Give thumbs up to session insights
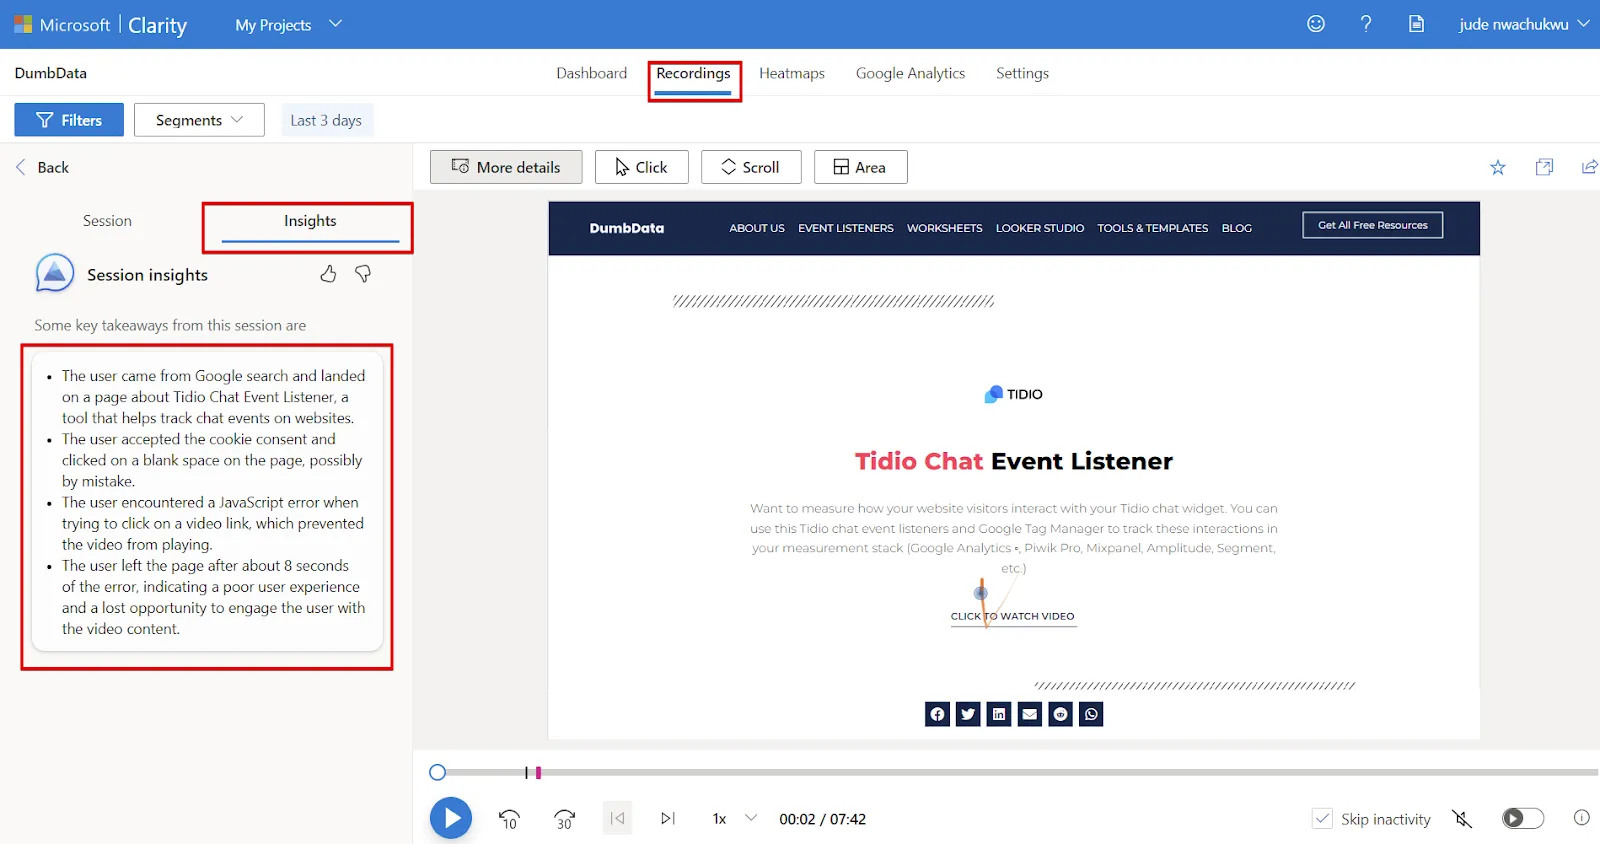The height and width of the screenshot is (844, 1600). pyautogui.click(x=328, y=273)
